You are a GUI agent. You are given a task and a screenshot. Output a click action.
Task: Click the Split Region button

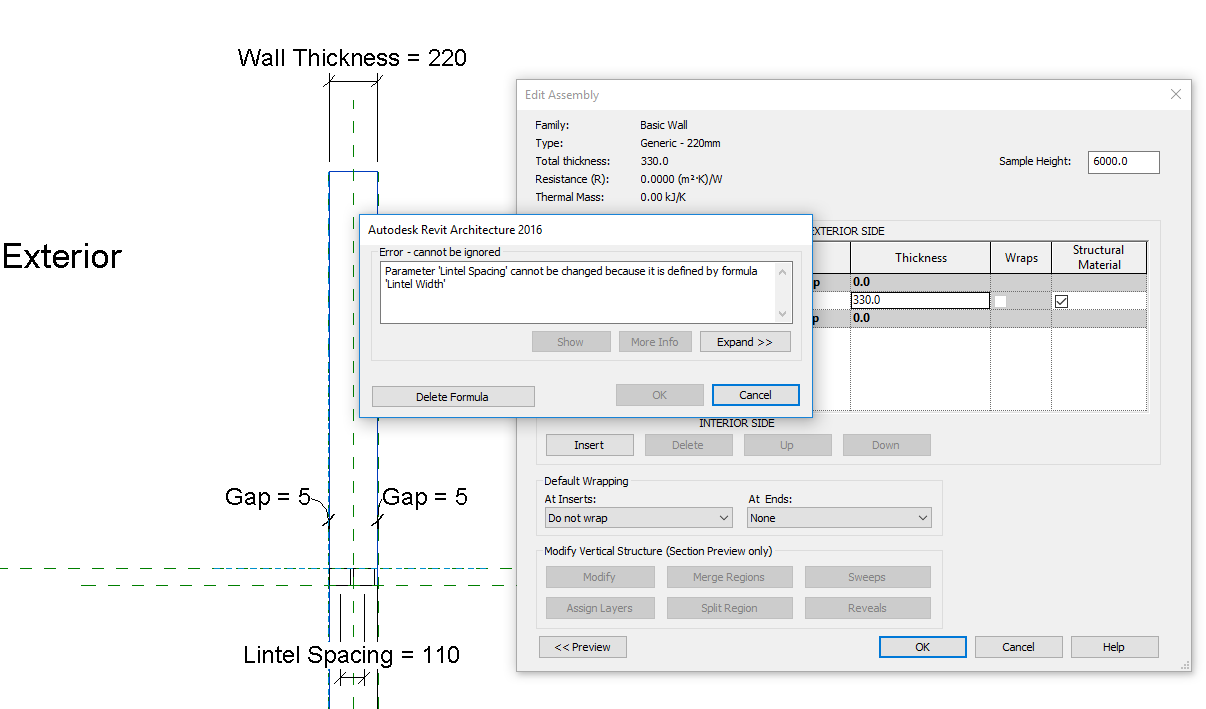tap(729, 608)
